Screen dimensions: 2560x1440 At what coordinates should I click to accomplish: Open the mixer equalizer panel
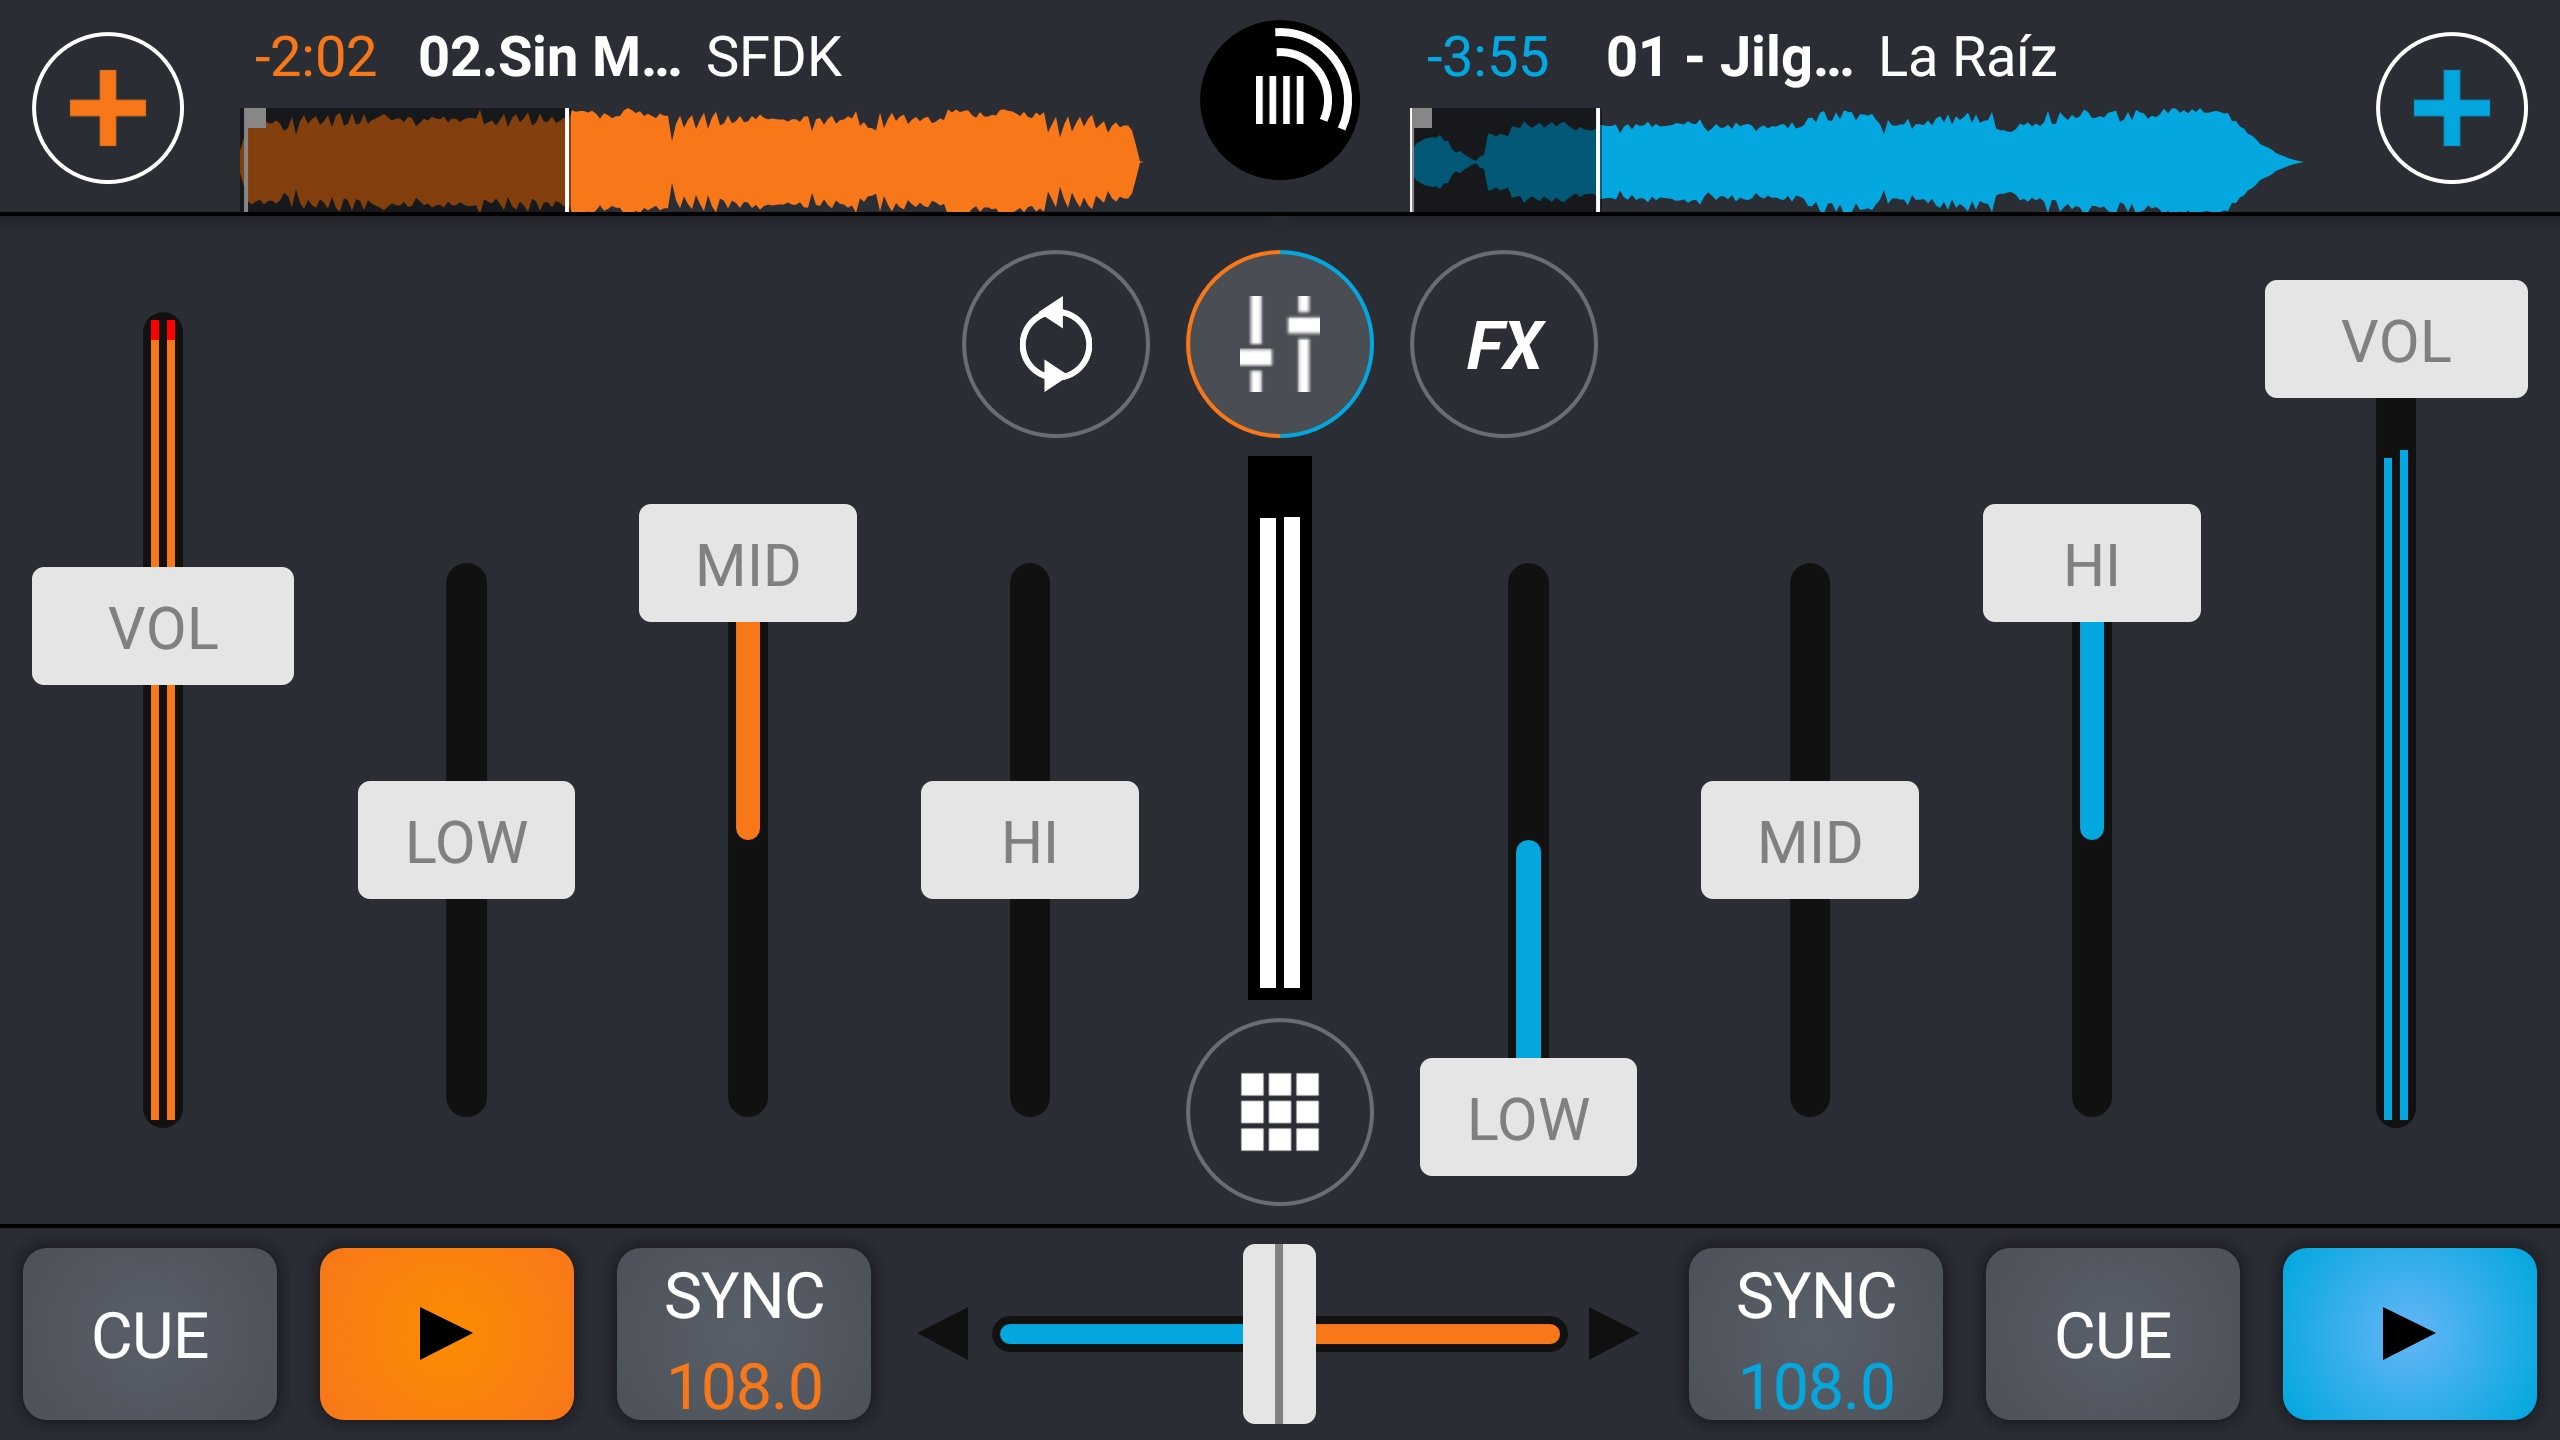click(x=1280, y=343)
